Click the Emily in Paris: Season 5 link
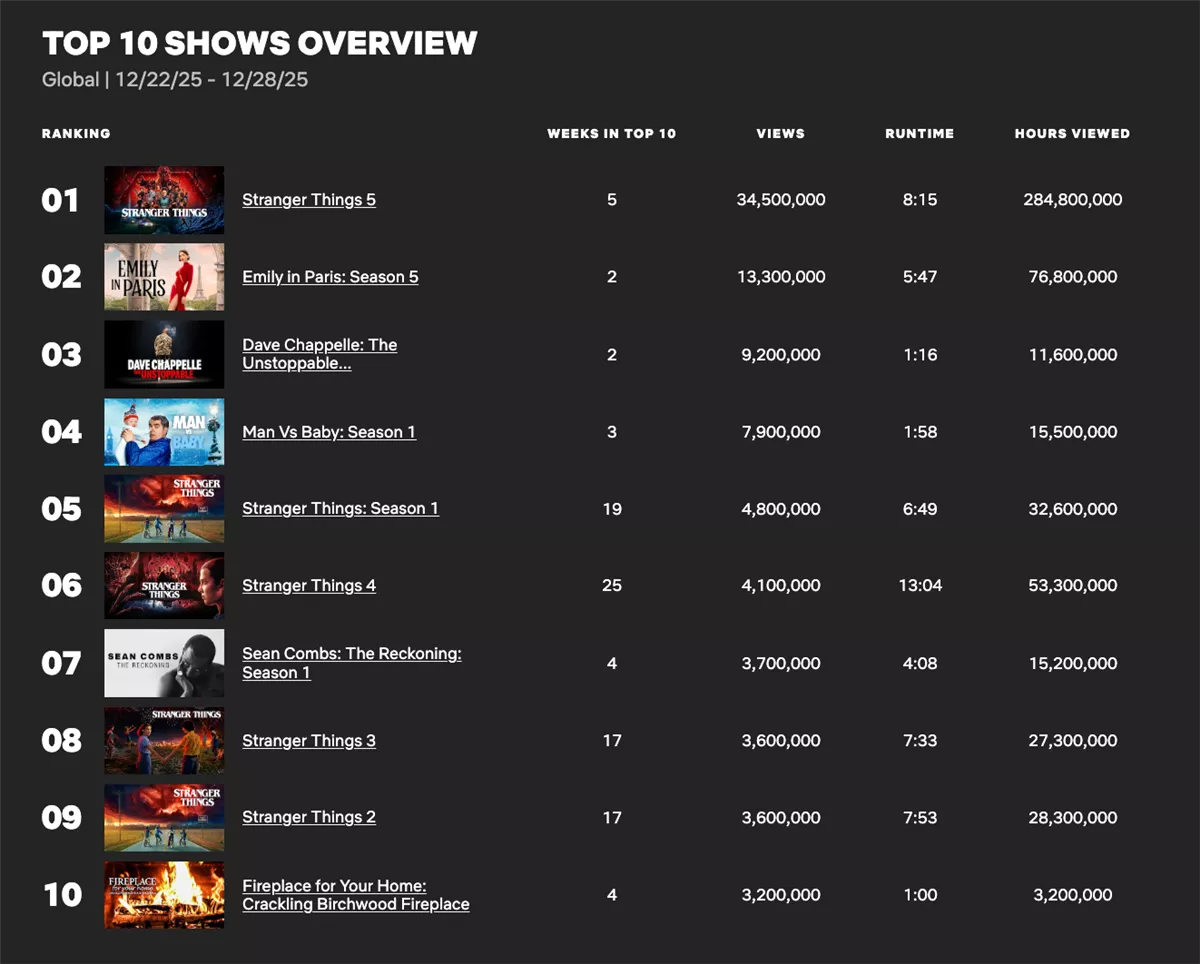 coord(330,277)
